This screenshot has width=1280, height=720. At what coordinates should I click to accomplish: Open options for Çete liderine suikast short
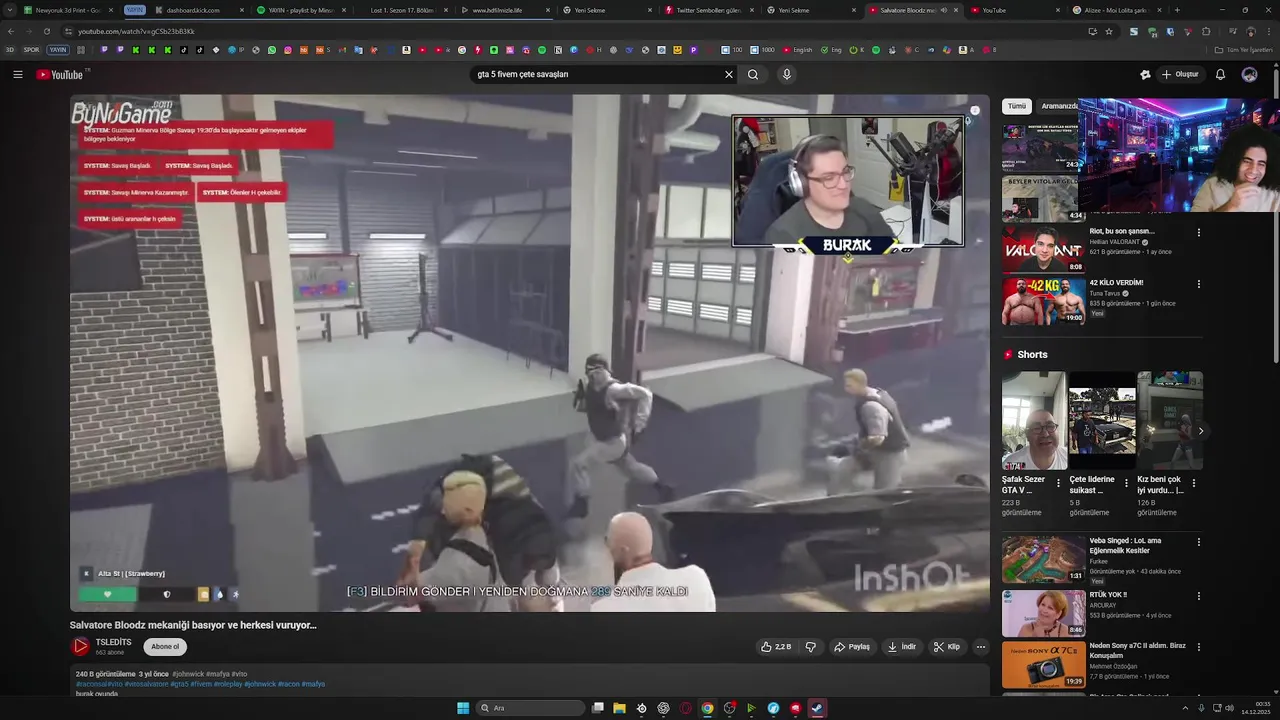point(1127,483)
